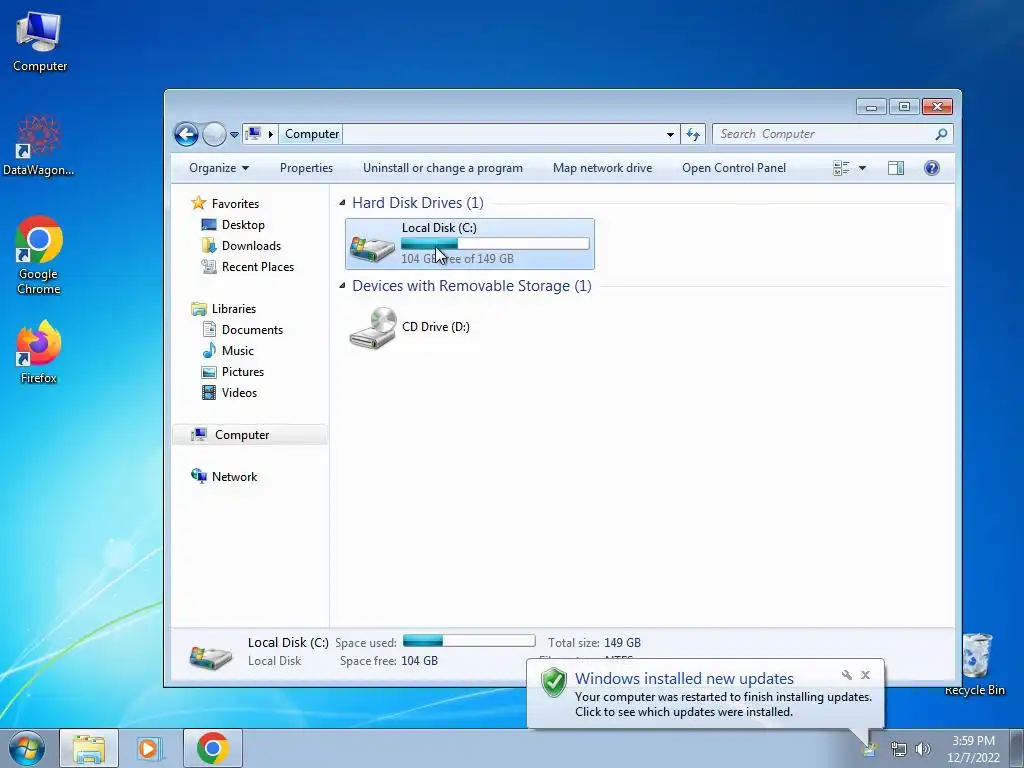Open the Computer desktop icon
The width and height of the screenshot is (1024, 768).
click(x=39, y=40)
